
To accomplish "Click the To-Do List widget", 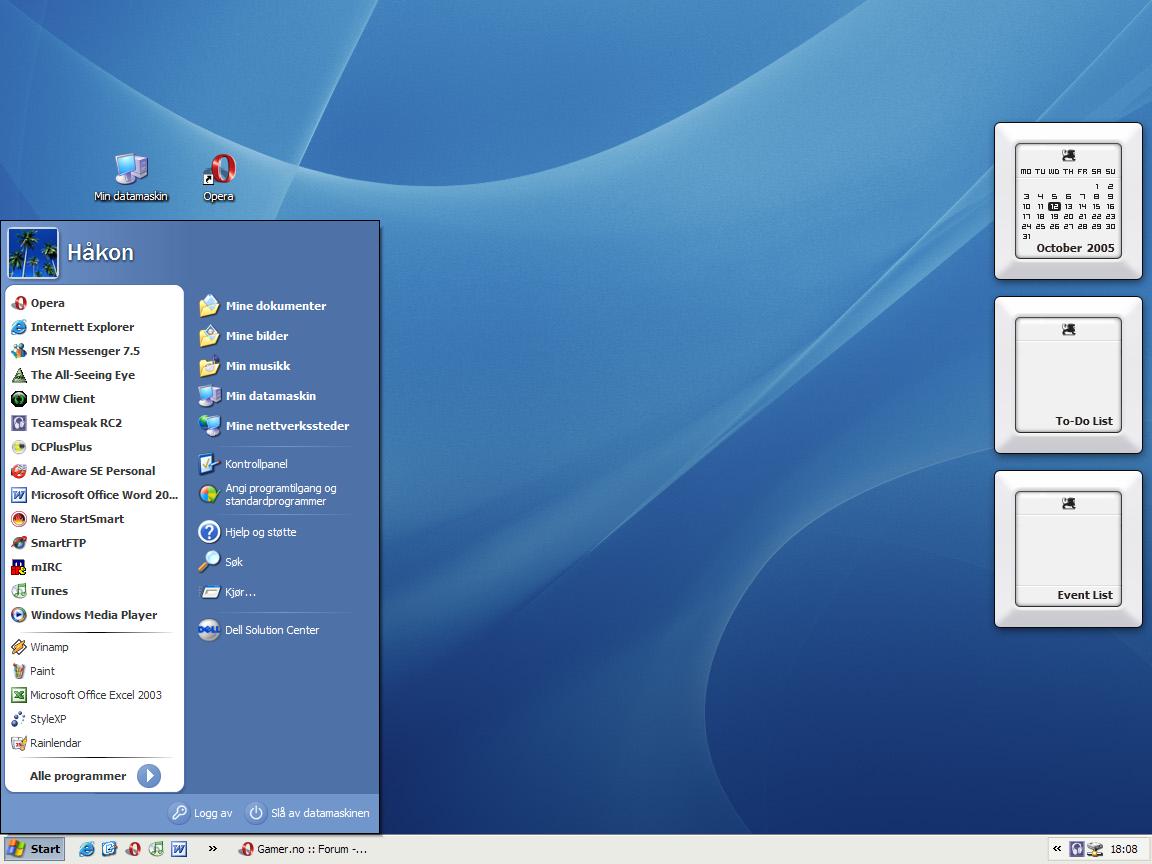I will coord(1068,375).
